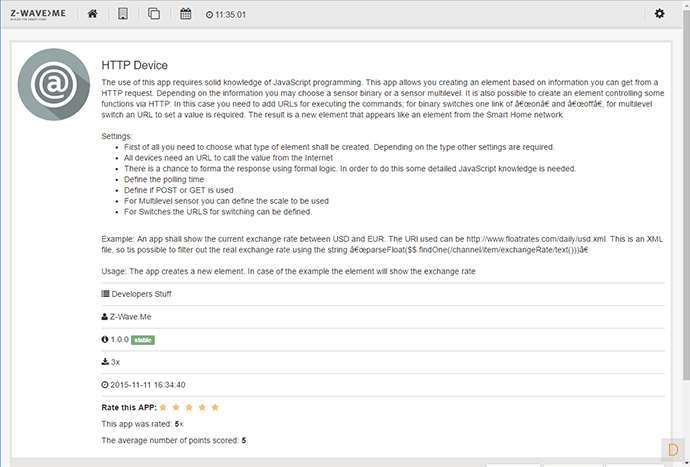
Task: Open the events calendar icon
Action: coord(186,14)
